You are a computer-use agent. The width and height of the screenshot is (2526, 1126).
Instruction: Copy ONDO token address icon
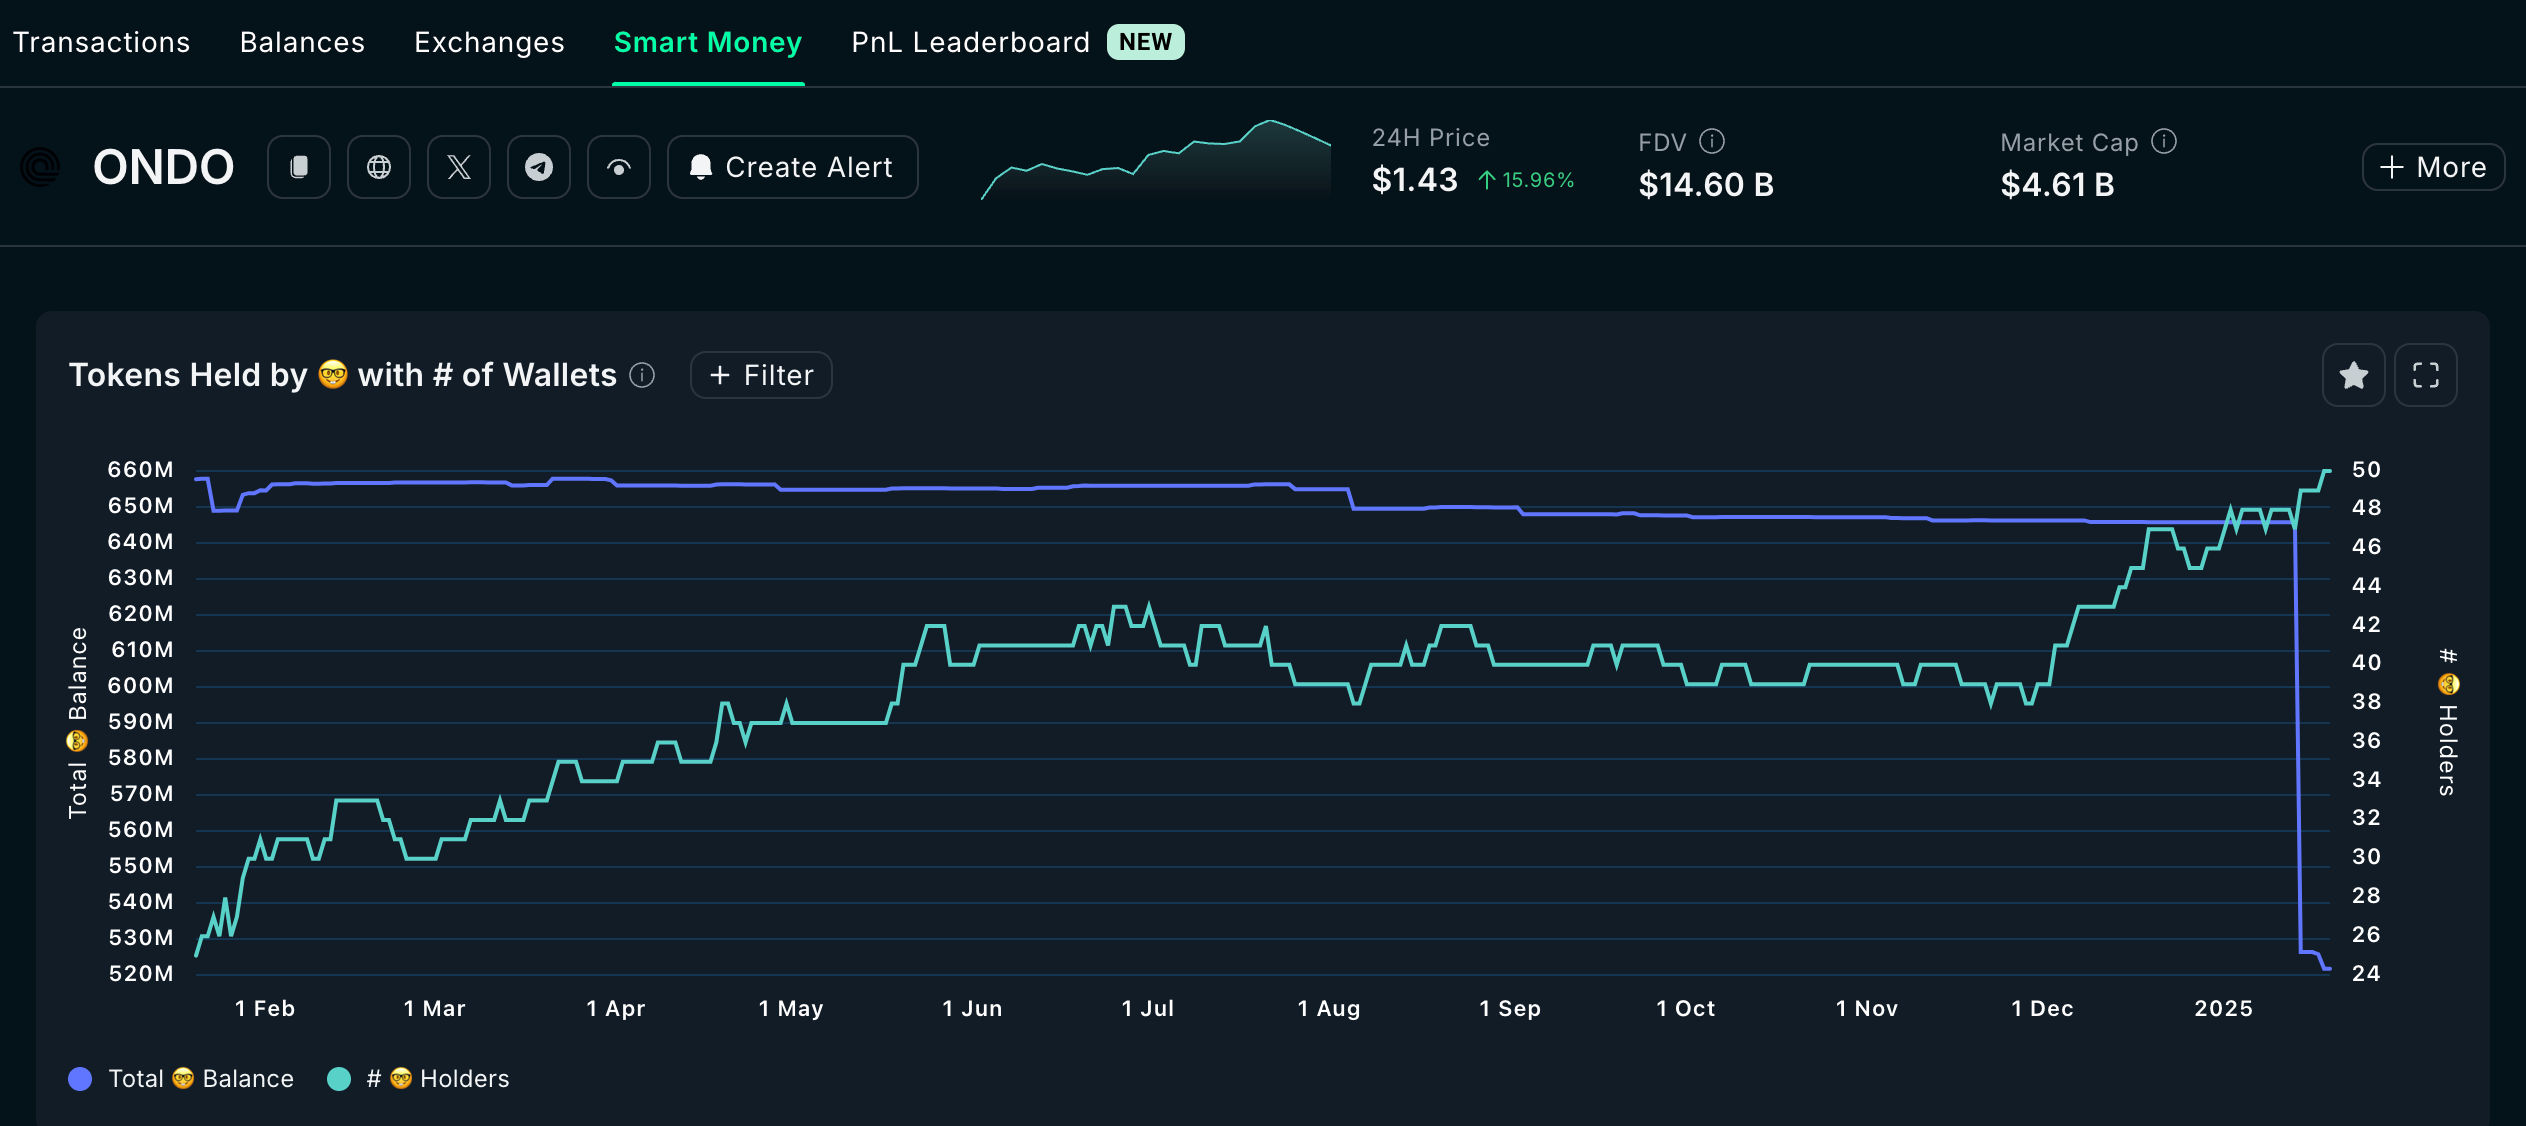pyautogui.click(x=299, y=167)
